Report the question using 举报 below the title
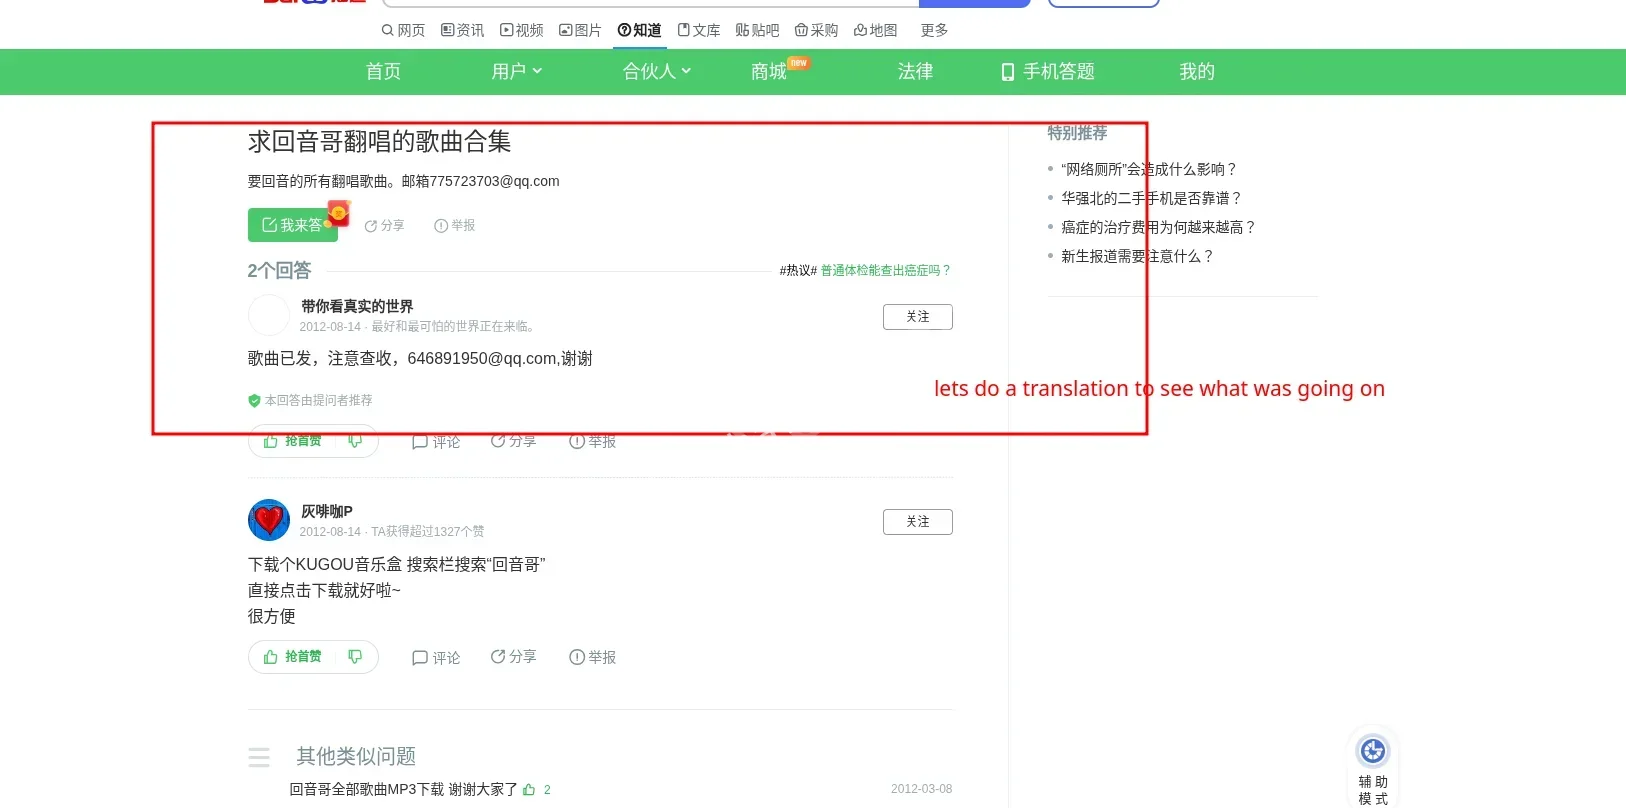This screenshot has width=1626, height=808. (x=454, y=226)
